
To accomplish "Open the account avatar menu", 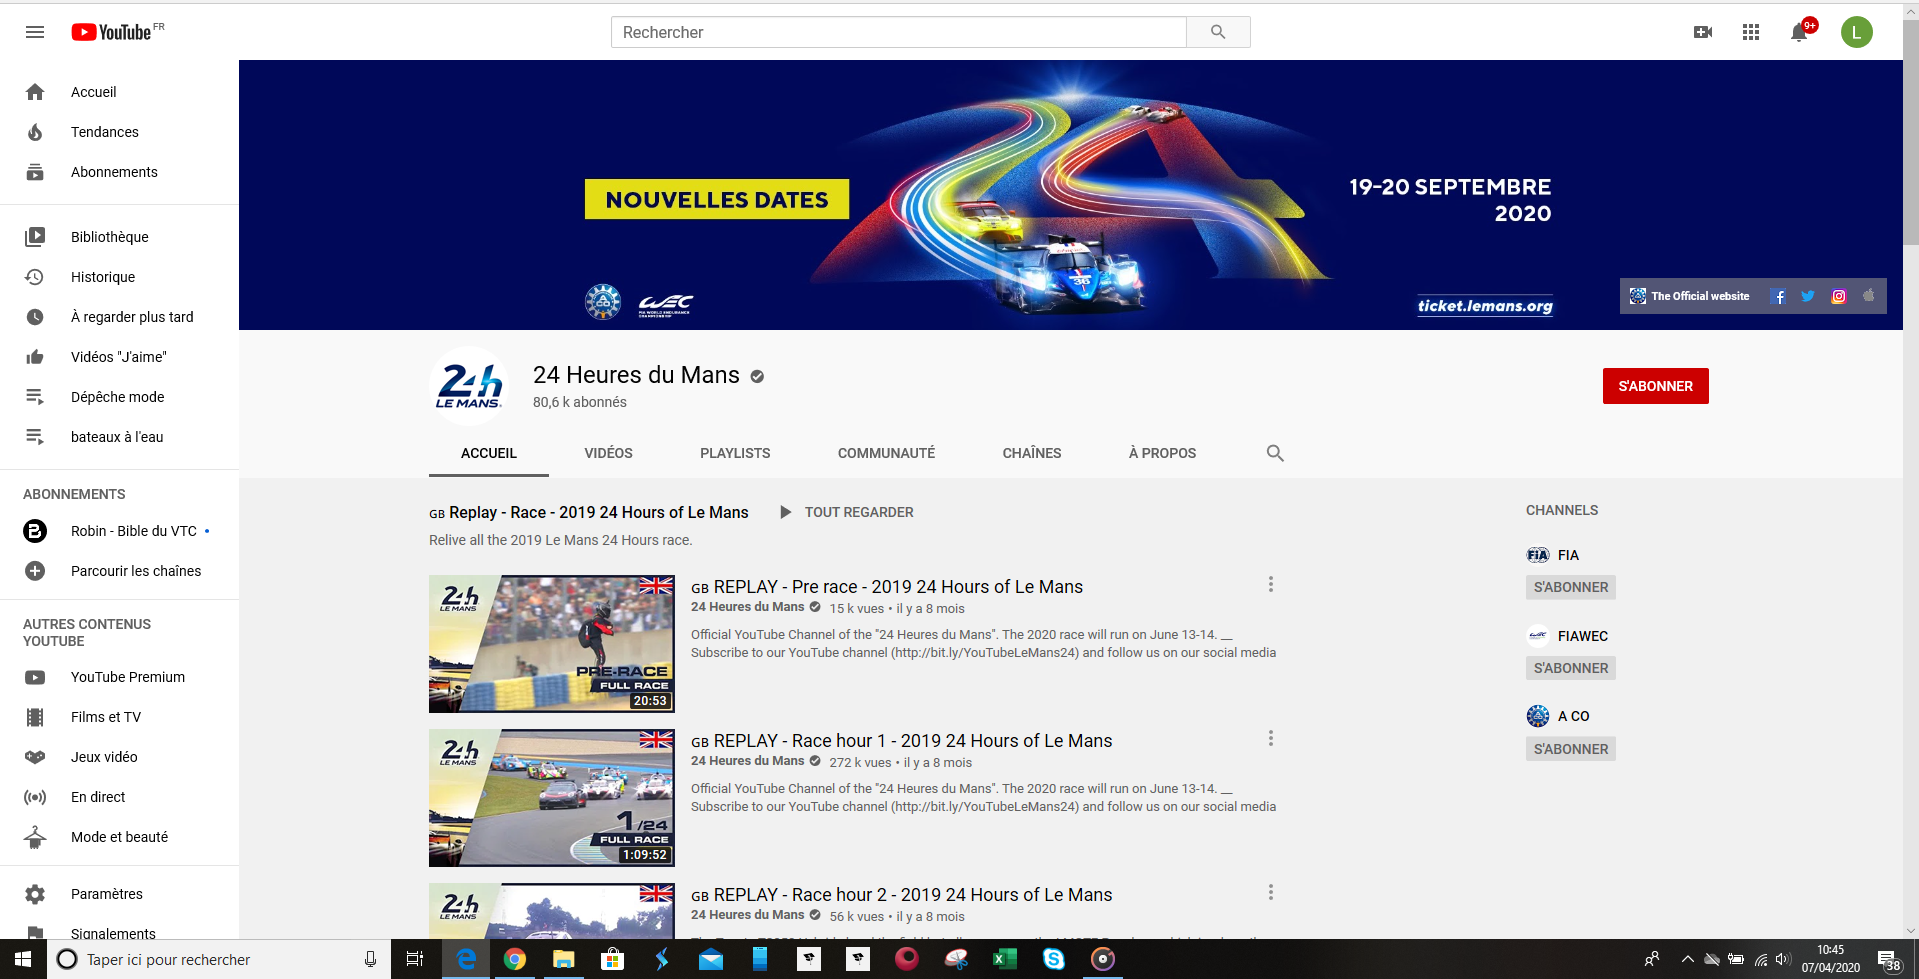I will (x=1857, y=32).
